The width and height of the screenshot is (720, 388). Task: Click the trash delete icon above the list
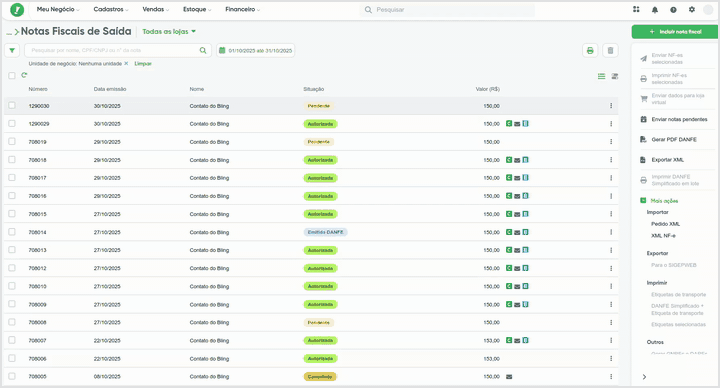click(610, 51)
